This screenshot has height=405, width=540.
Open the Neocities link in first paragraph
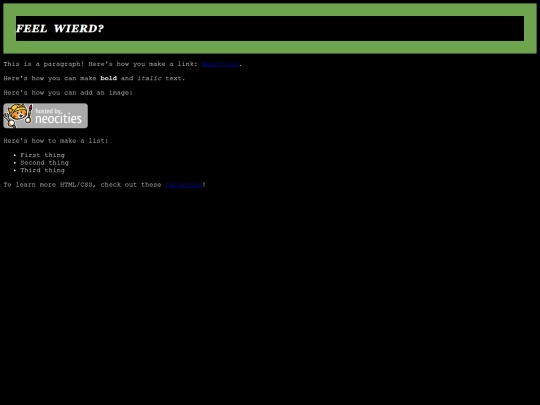(x=220, y=64)
